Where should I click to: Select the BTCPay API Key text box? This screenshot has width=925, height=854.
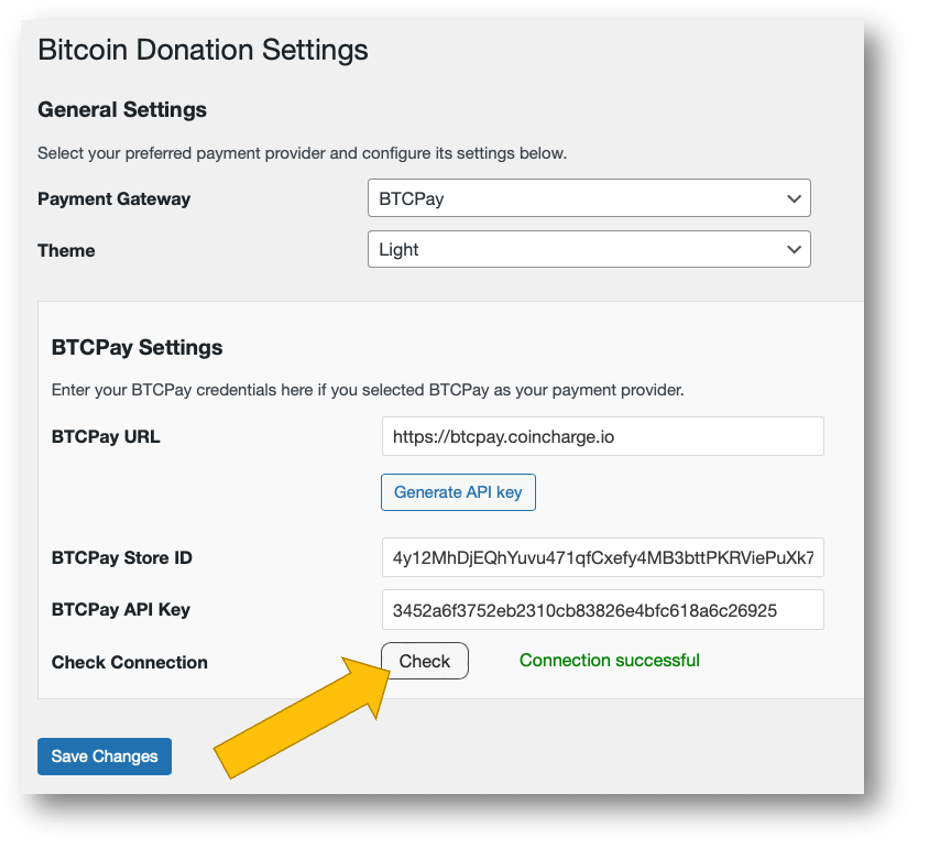[x=602, y=610]
